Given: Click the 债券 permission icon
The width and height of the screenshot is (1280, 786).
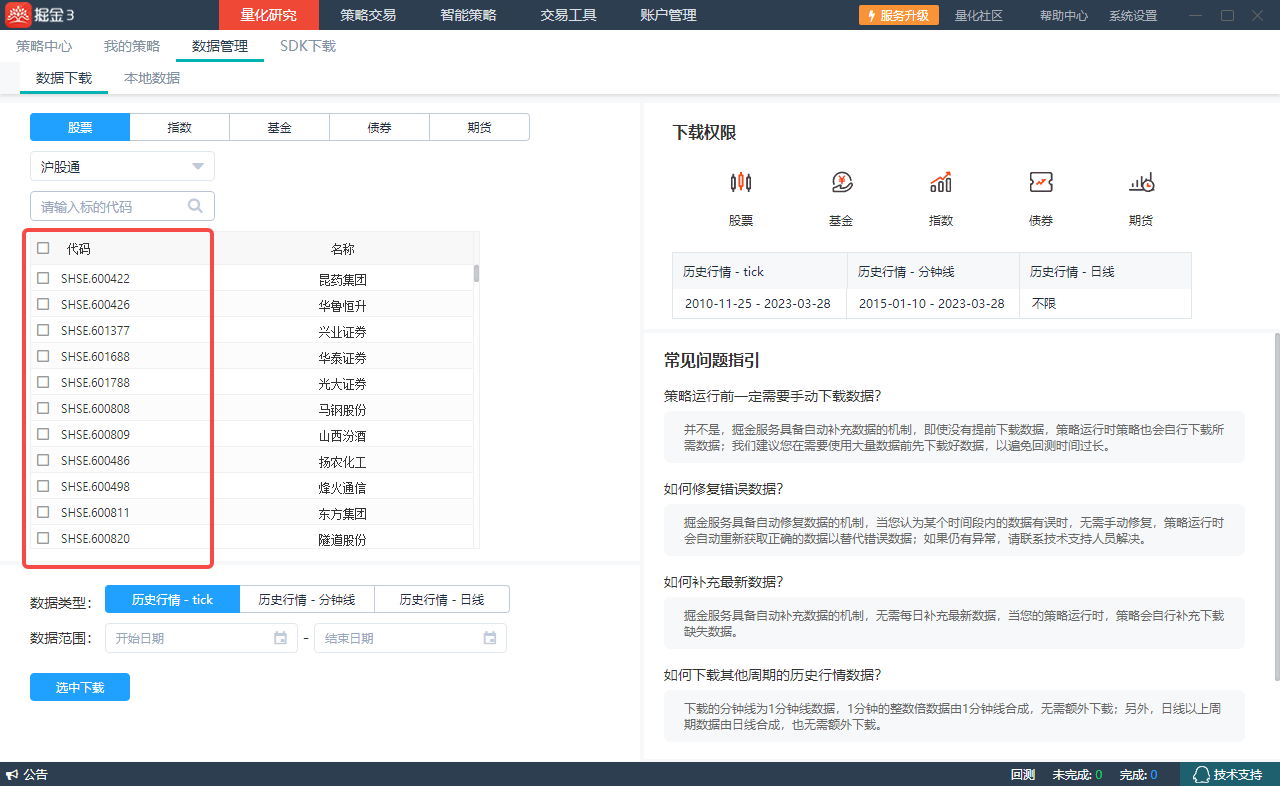Looking at the screenshot, I should (x=1041, y=182).
